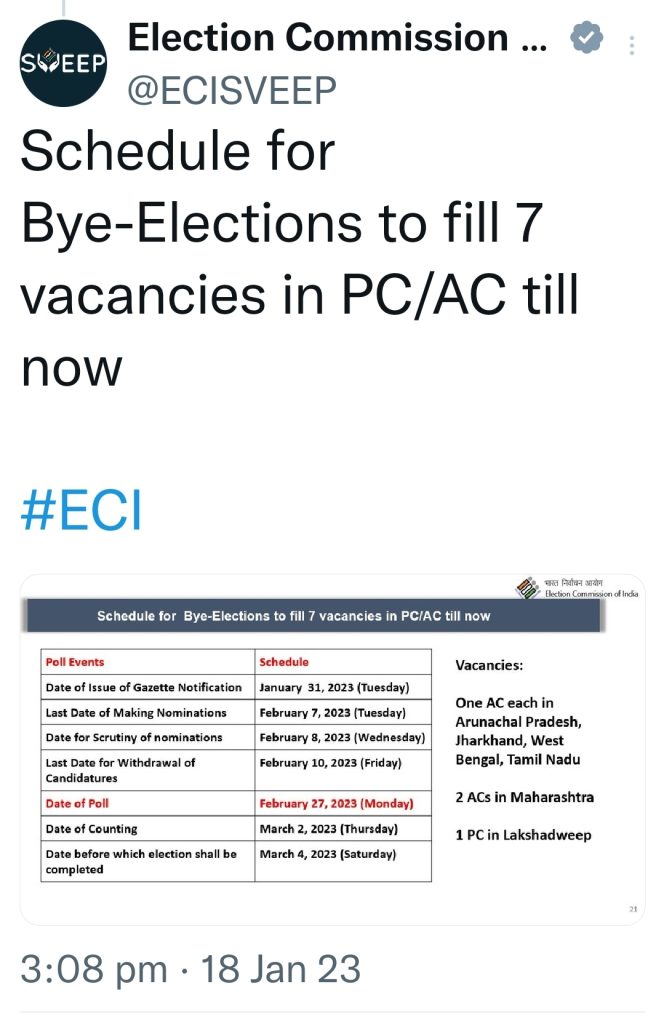Click the blue verified badge

(586, 38)
